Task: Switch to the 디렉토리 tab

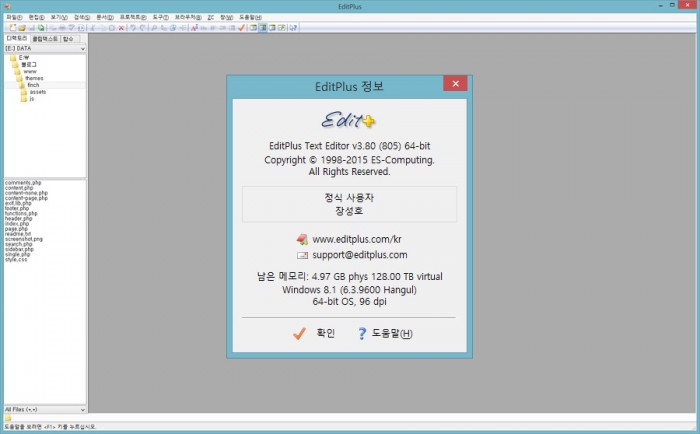Action: coord(17,38)
